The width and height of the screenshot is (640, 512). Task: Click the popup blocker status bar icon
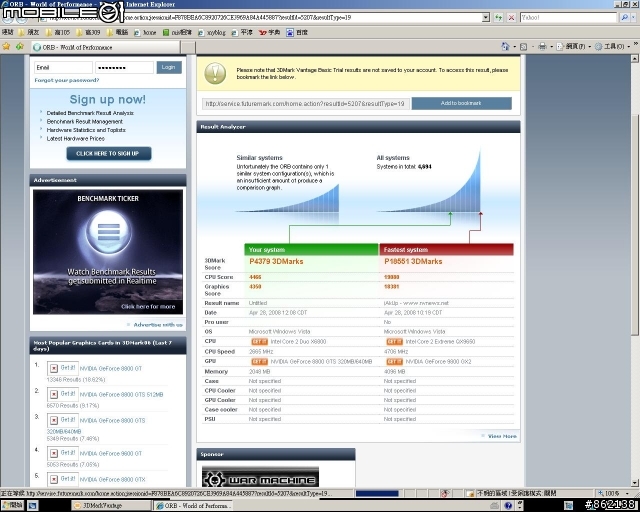444,493
